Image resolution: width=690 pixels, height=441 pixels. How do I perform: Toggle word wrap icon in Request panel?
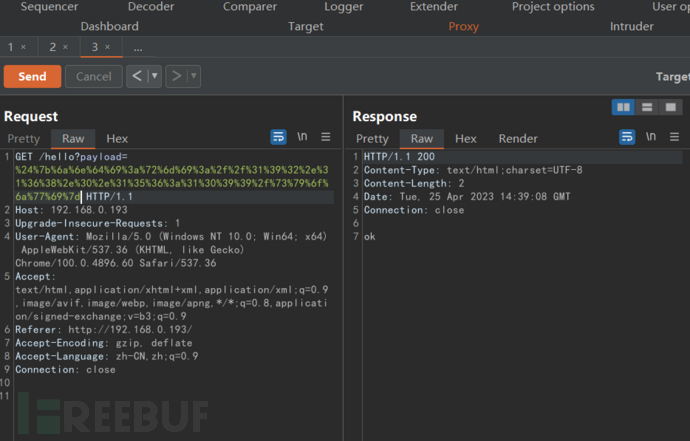(x=278, y=137)
